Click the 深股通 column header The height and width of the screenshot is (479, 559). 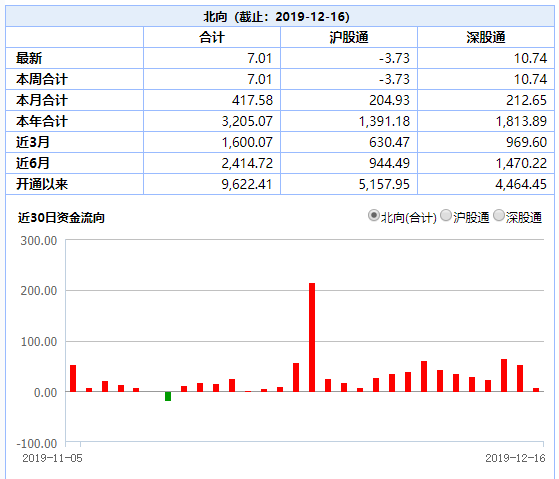point(486,37)
